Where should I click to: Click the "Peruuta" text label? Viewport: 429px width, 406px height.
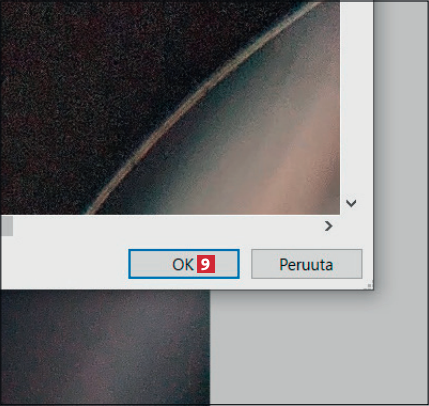tap(306, 265)
